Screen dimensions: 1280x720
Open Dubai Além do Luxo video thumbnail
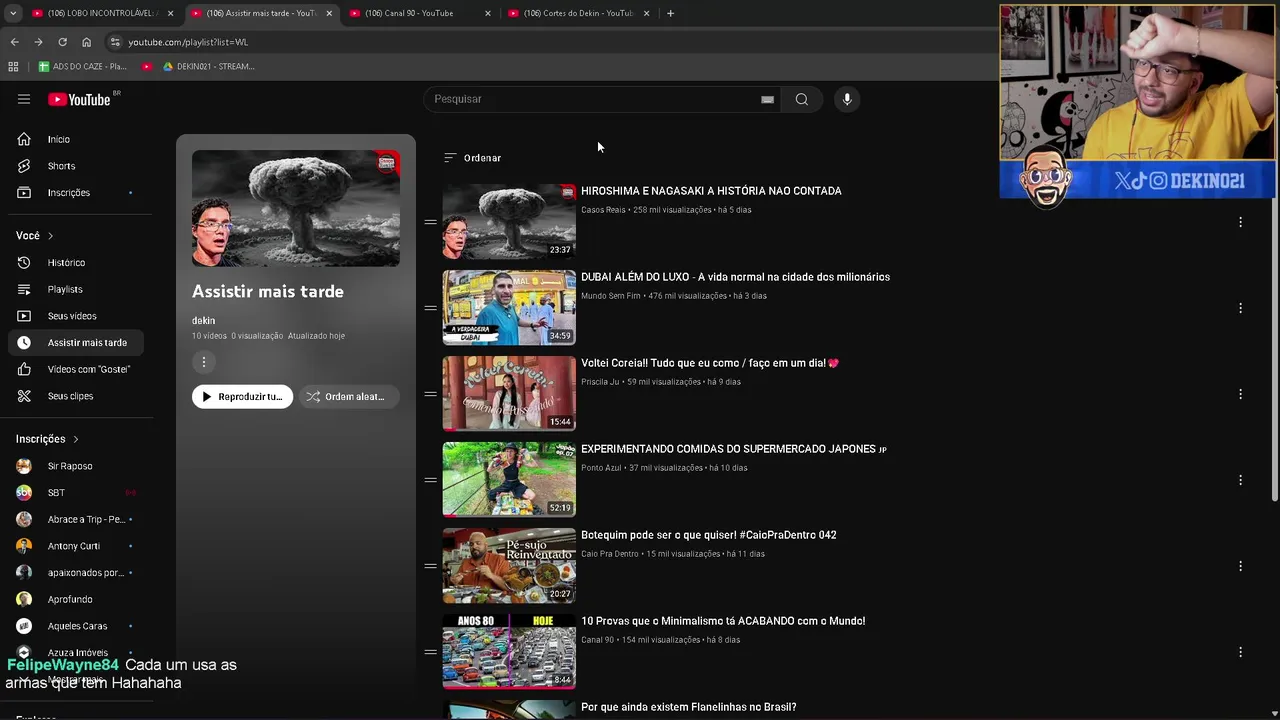click(x=509, y=307)
